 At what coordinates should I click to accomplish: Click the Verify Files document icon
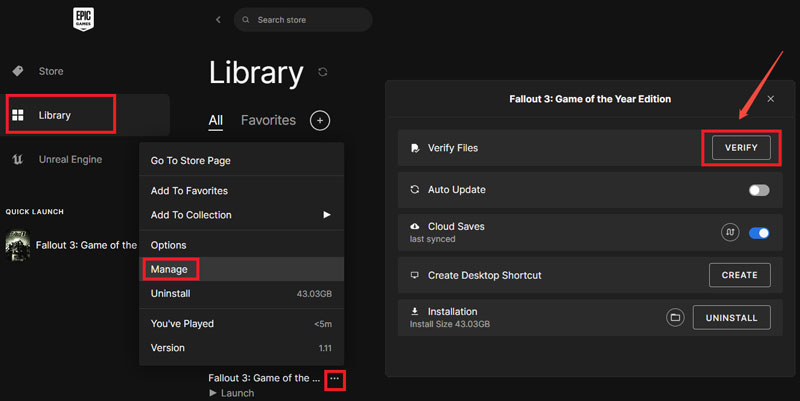pos(415,148)
